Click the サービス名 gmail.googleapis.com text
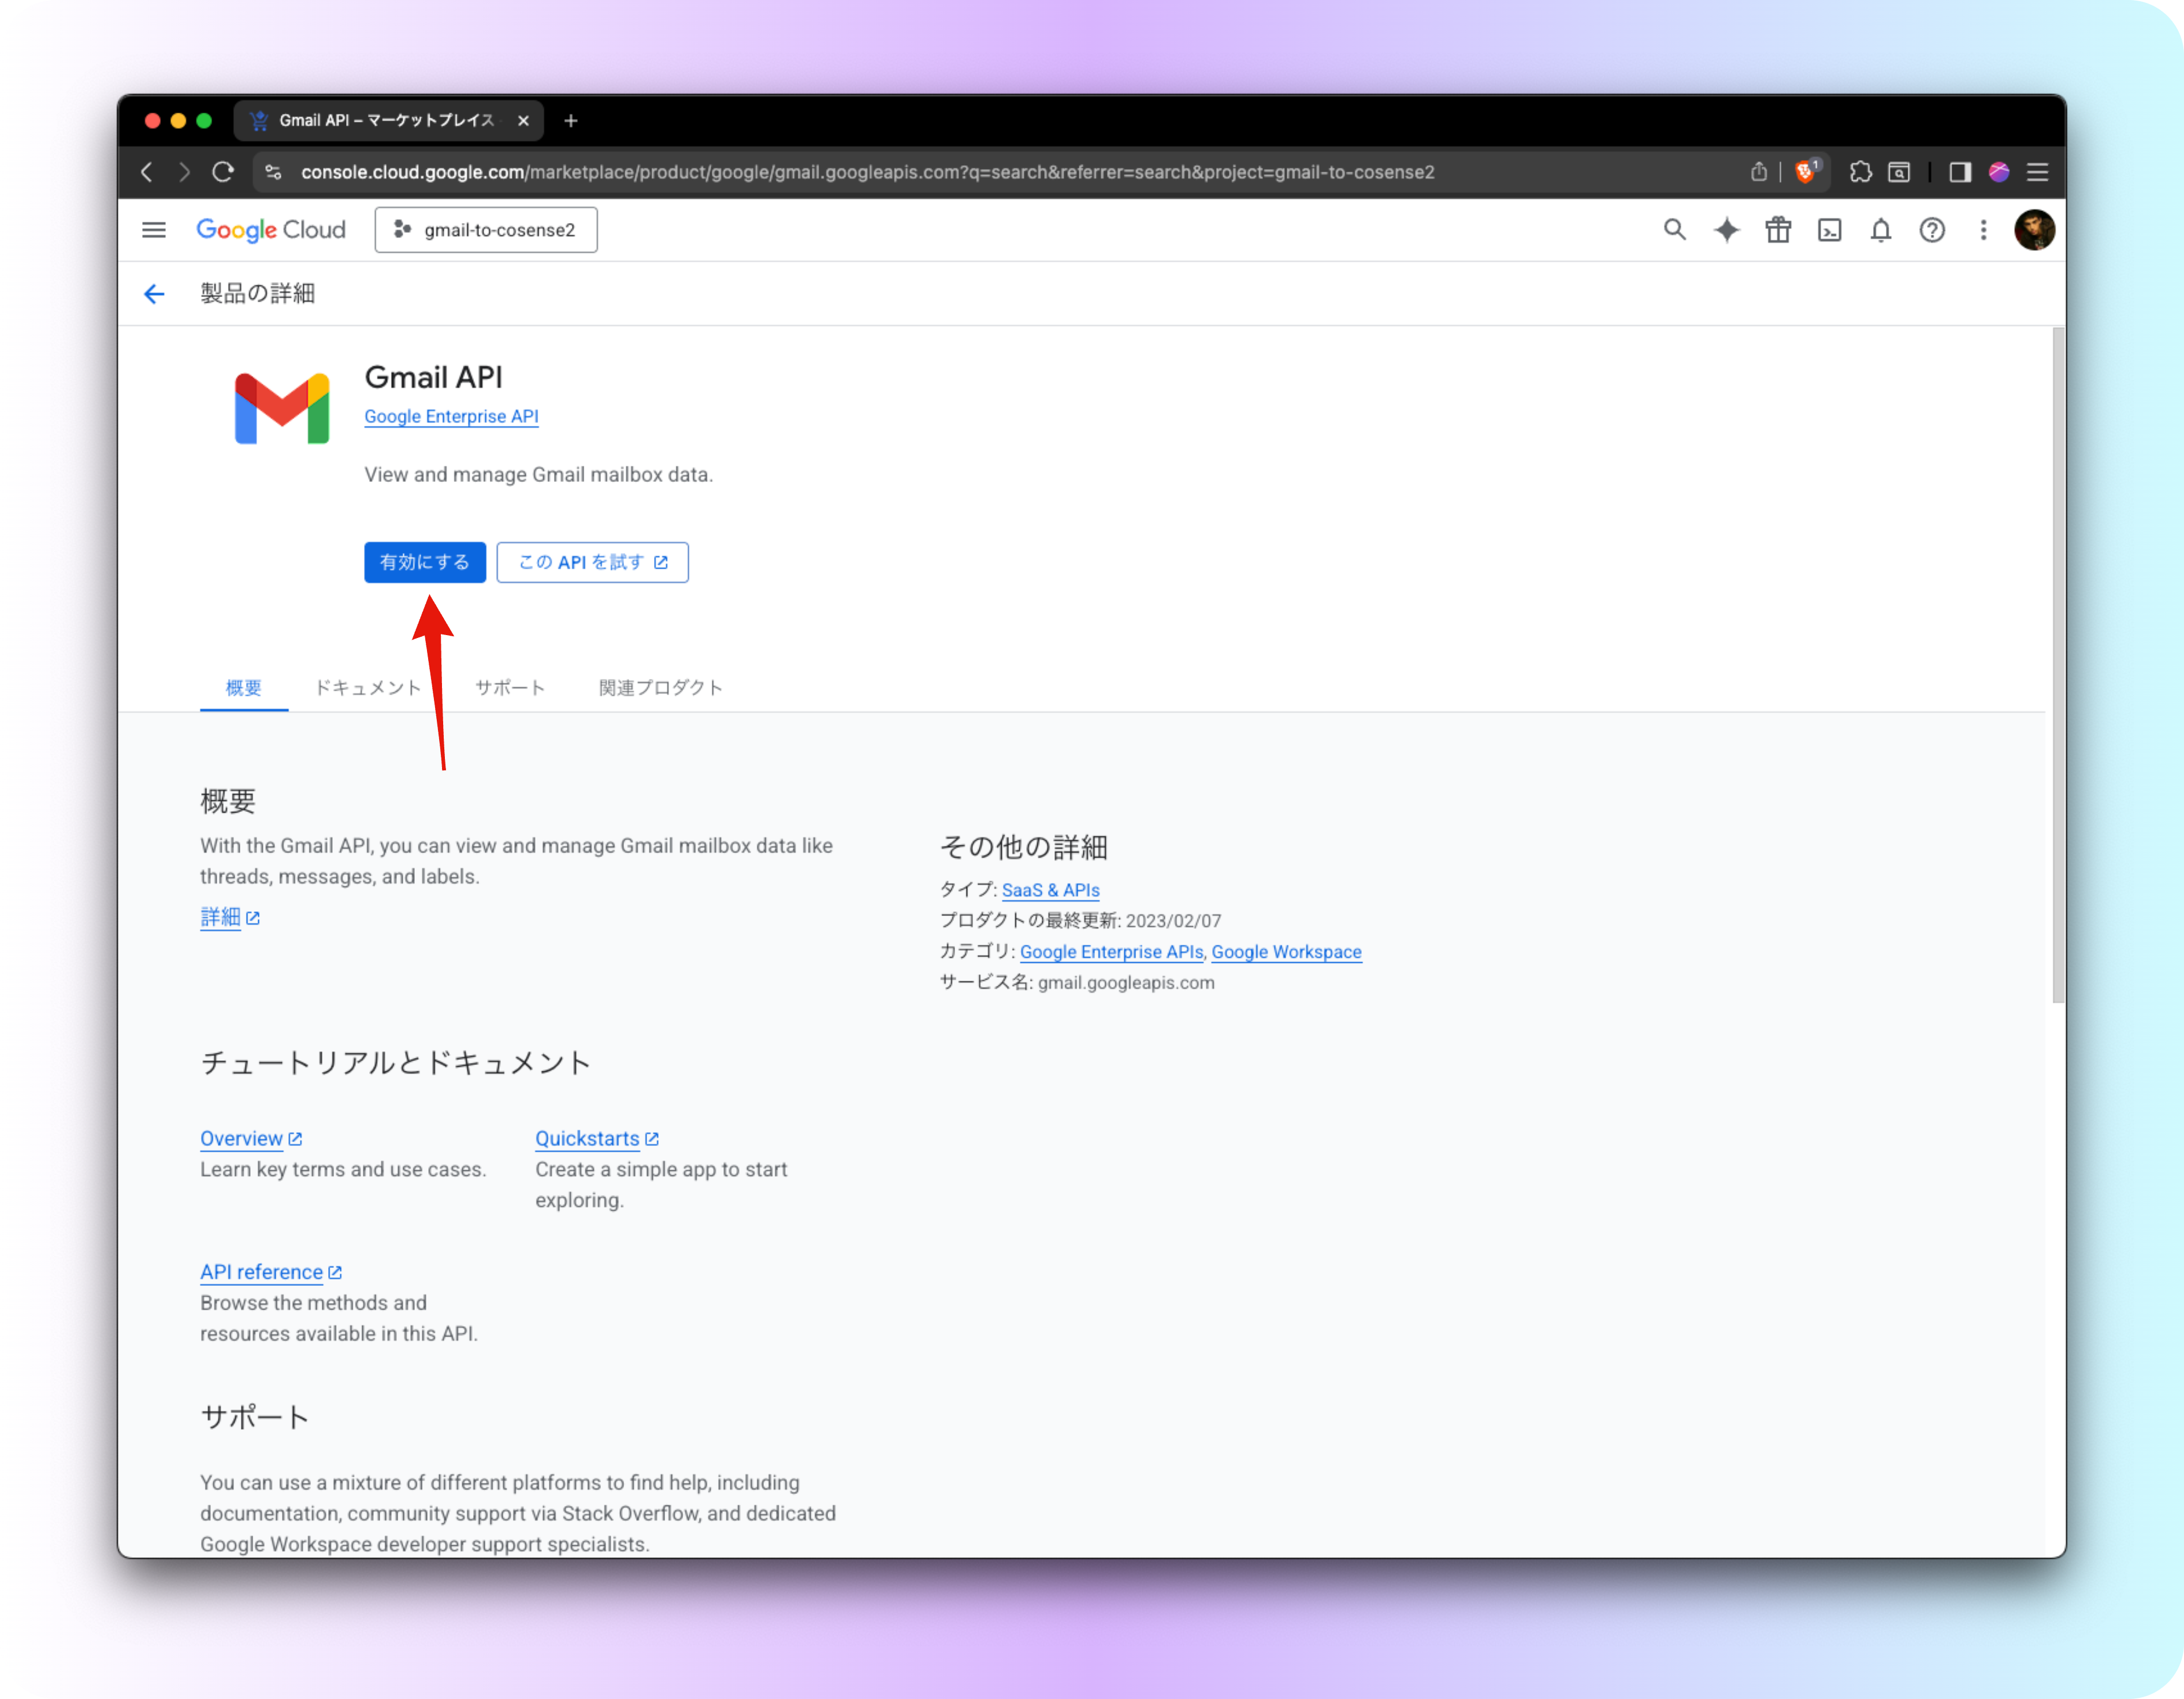Image resolution: width=2184 pixels, height=1699 pixels. pyautogui.click(x=1077, y=982)
